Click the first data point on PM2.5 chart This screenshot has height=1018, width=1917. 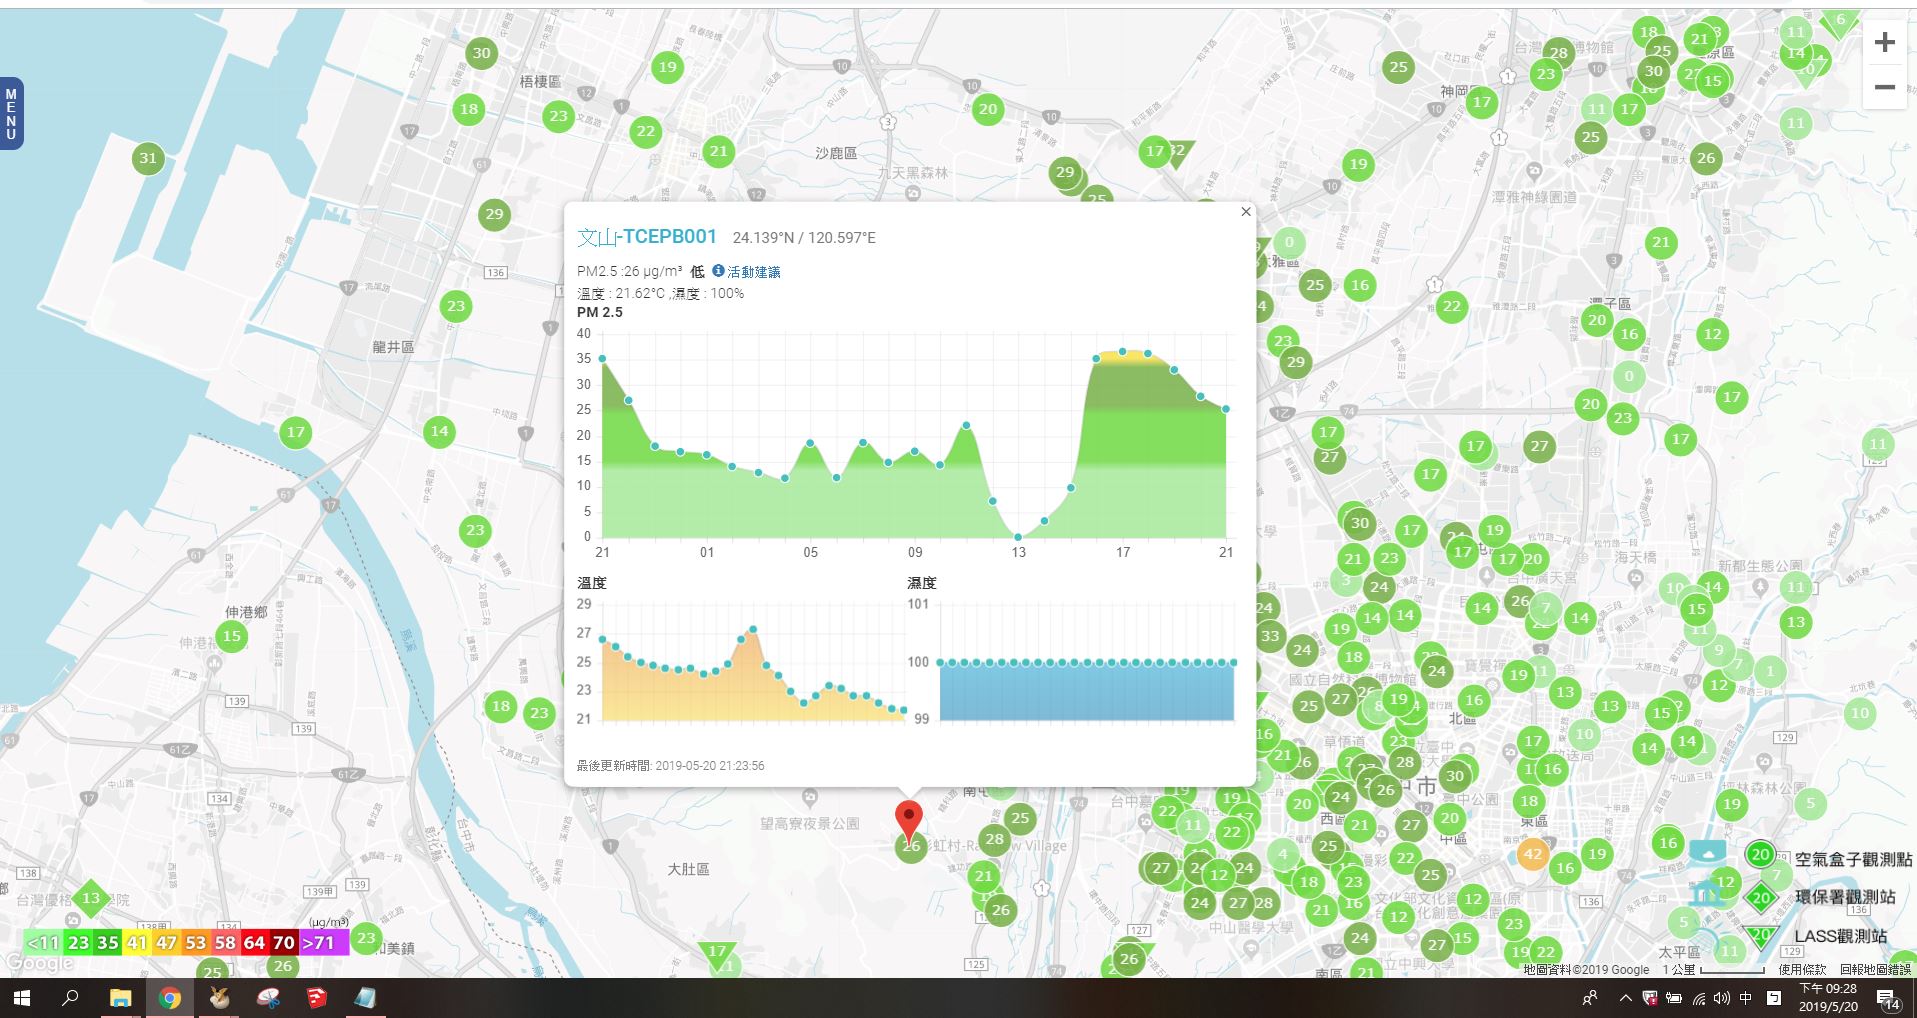(602, 359)
